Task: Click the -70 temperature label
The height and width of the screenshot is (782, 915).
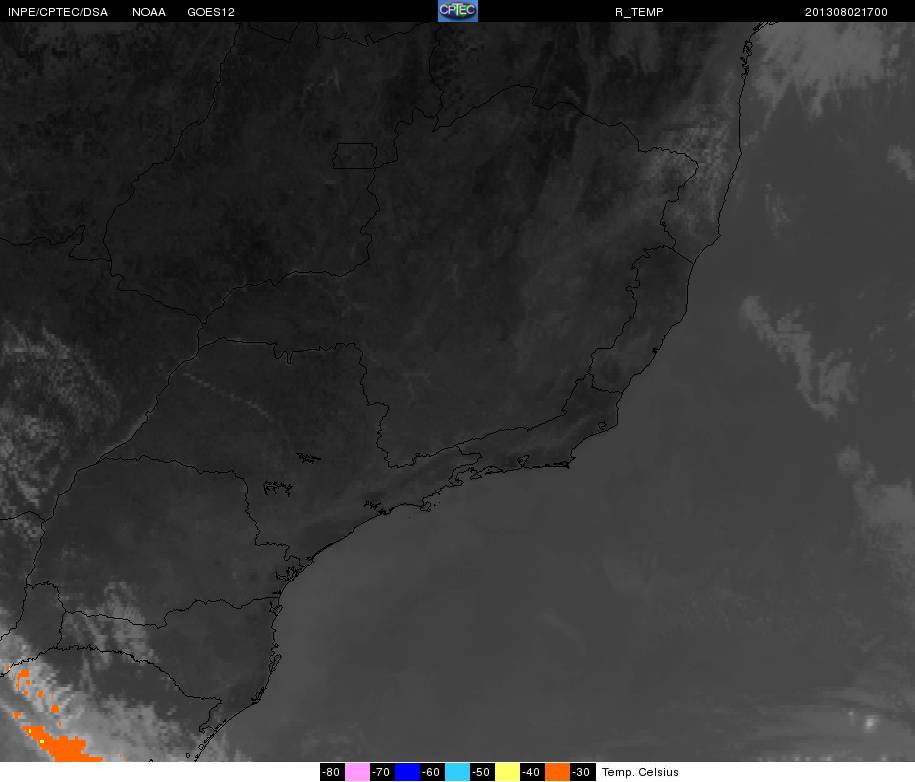Action: [381, 772]
